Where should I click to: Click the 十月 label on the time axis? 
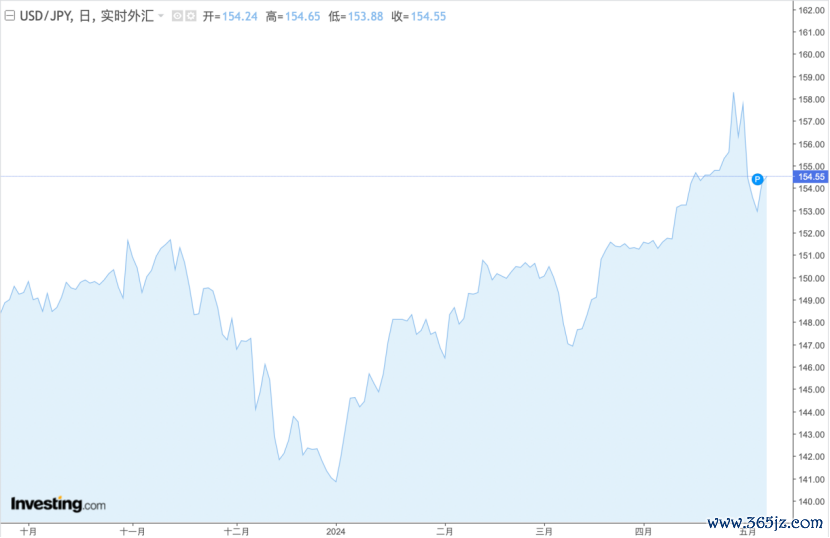click(28, 530)
